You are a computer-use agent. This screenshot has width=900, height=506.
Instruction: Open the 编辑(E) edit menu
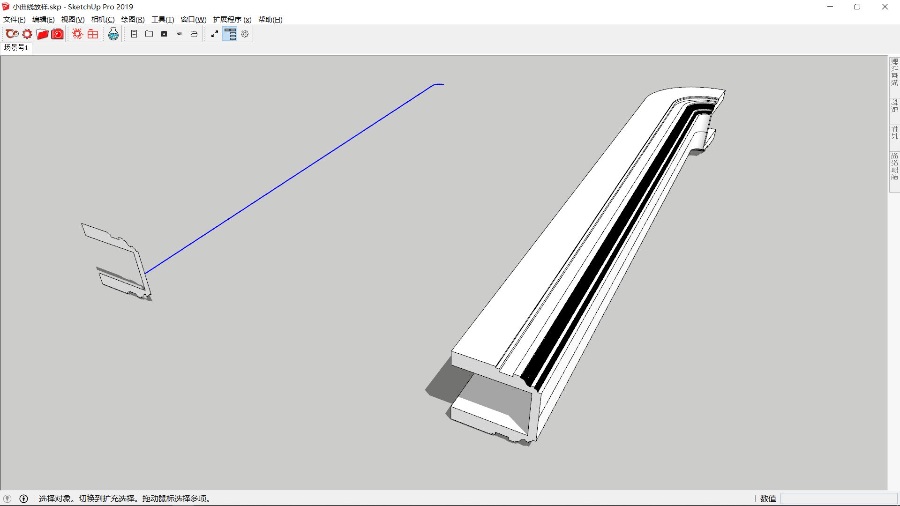(x=43, y=20)
